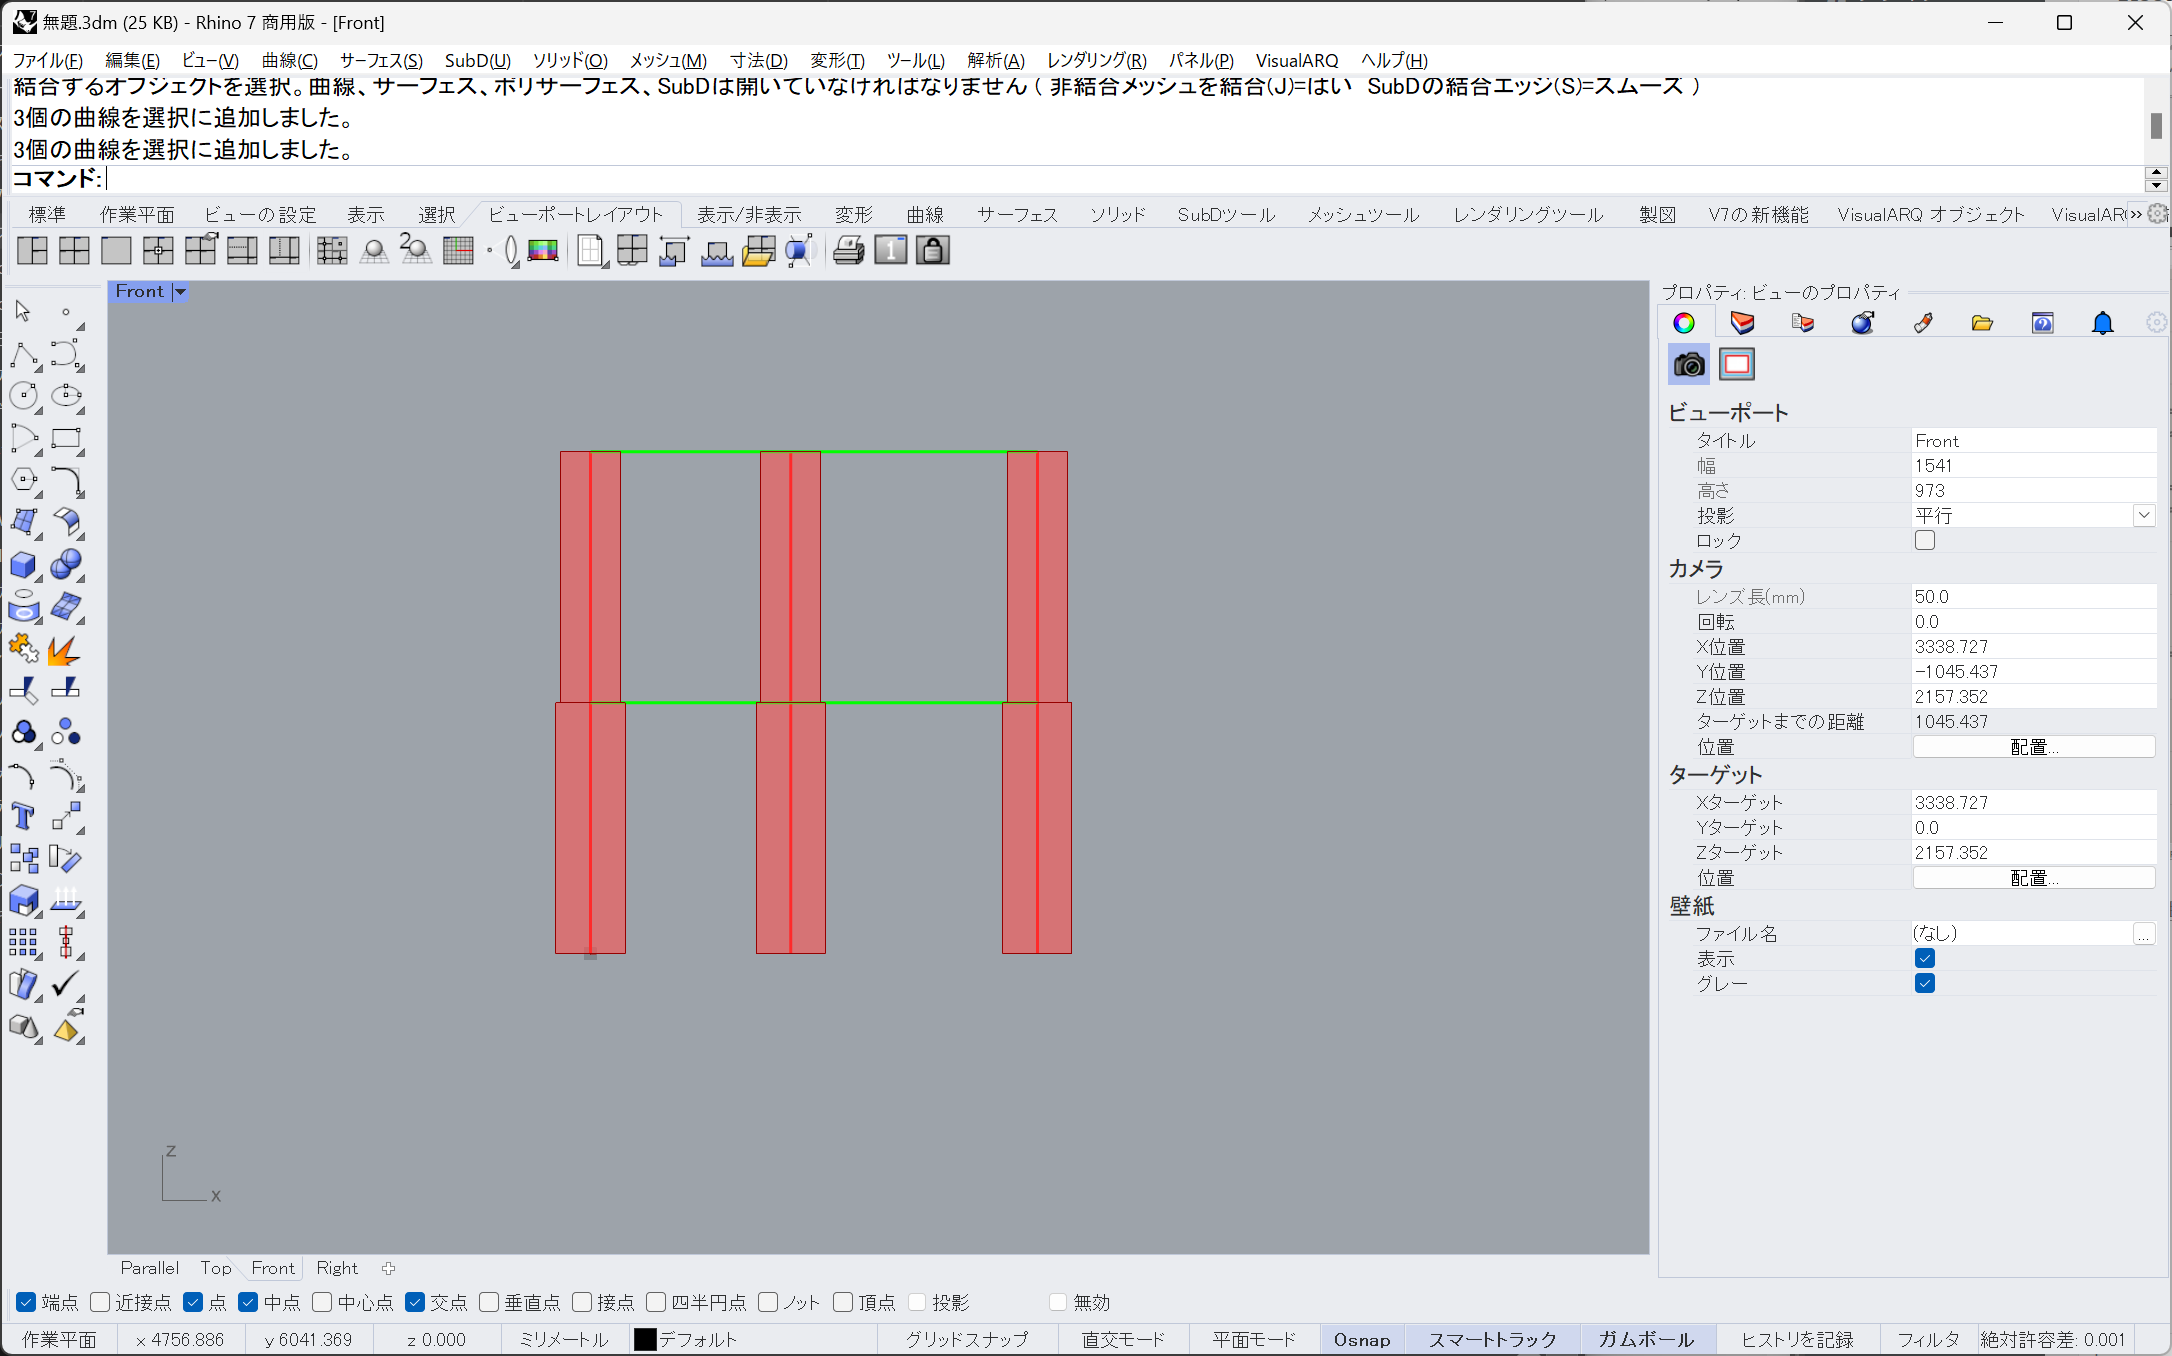
Task: Select the Text tool in the left toolbar
Action: click(23, 817)
